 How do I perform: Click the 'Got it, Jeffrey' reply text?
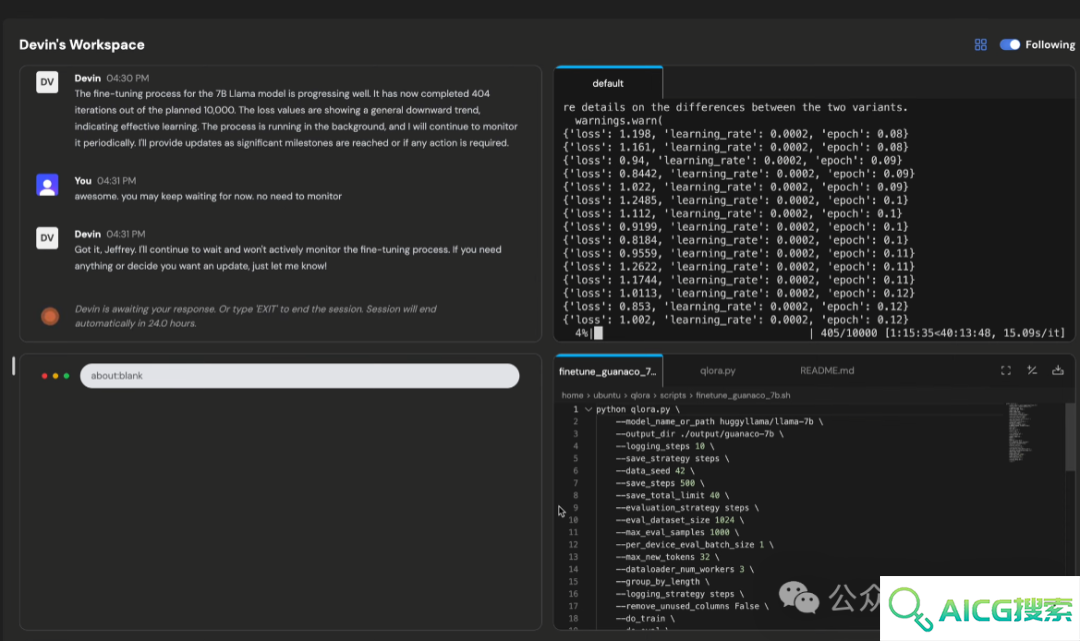(288, 258)
